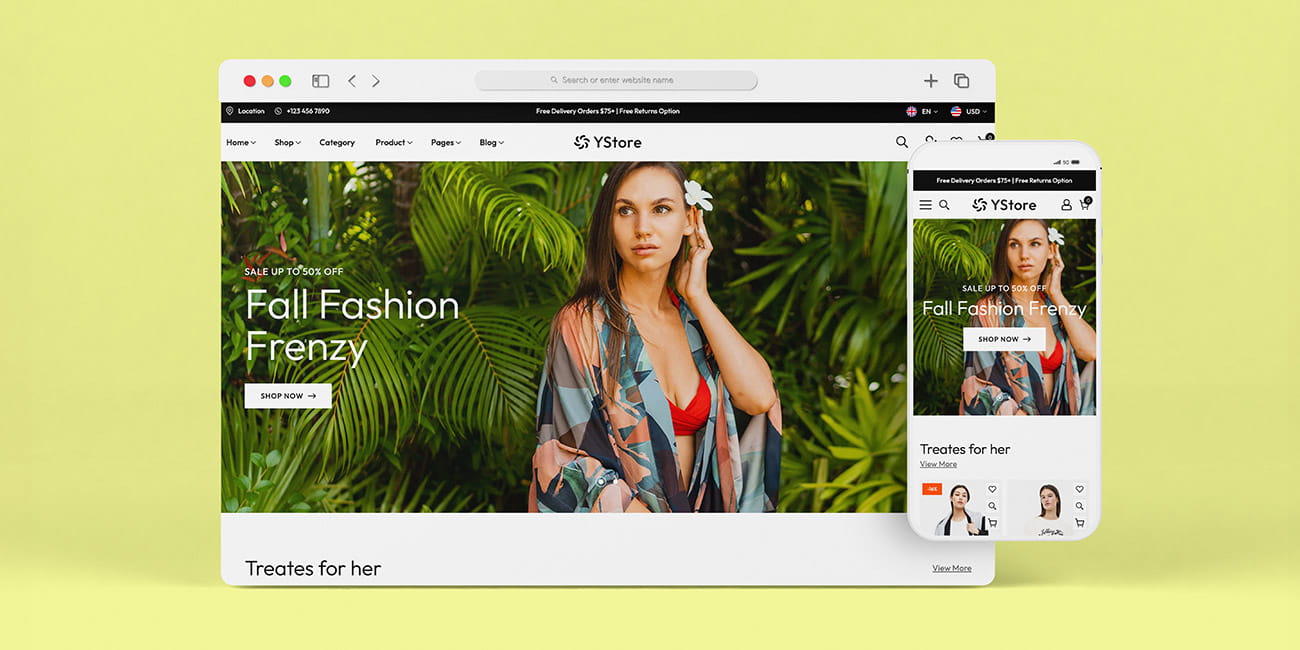
Task: Click desktop 'Fall Fashion Frenzy' headline
Action: pos(352,326)
